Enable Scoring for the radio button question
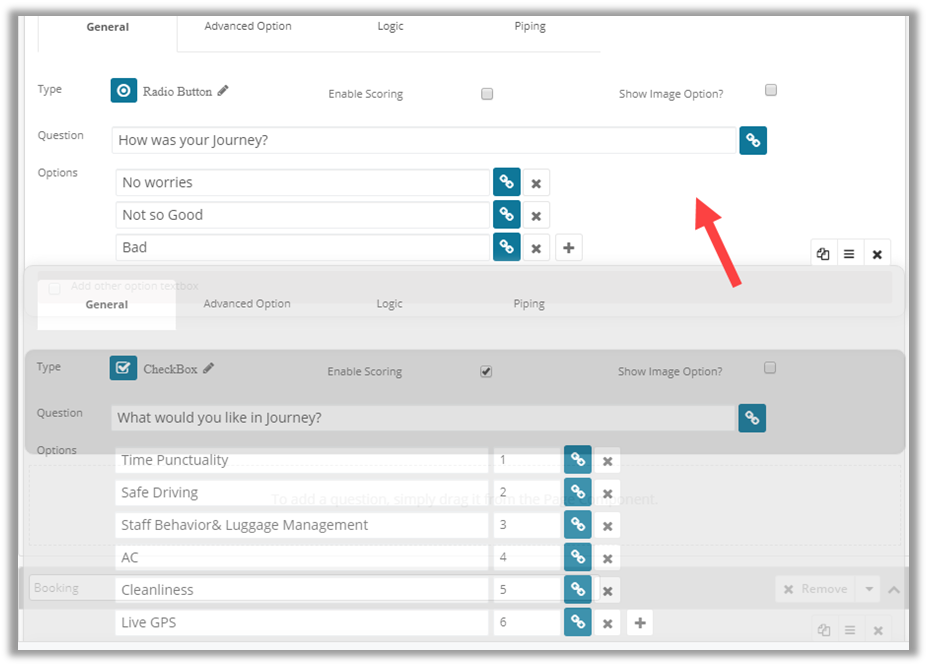The width and height of the screenshot is (928, 666). 487,94
